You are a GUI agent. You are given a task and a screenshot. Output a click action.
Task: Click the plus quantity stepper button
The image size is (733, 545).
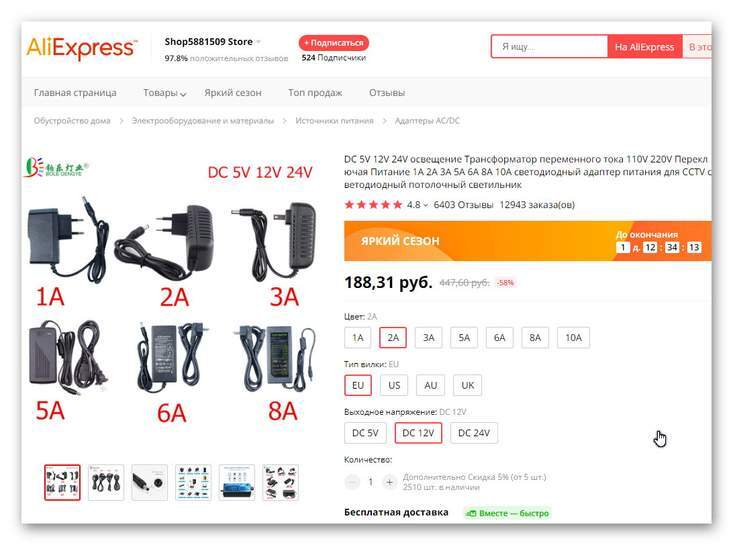(389, 482)
